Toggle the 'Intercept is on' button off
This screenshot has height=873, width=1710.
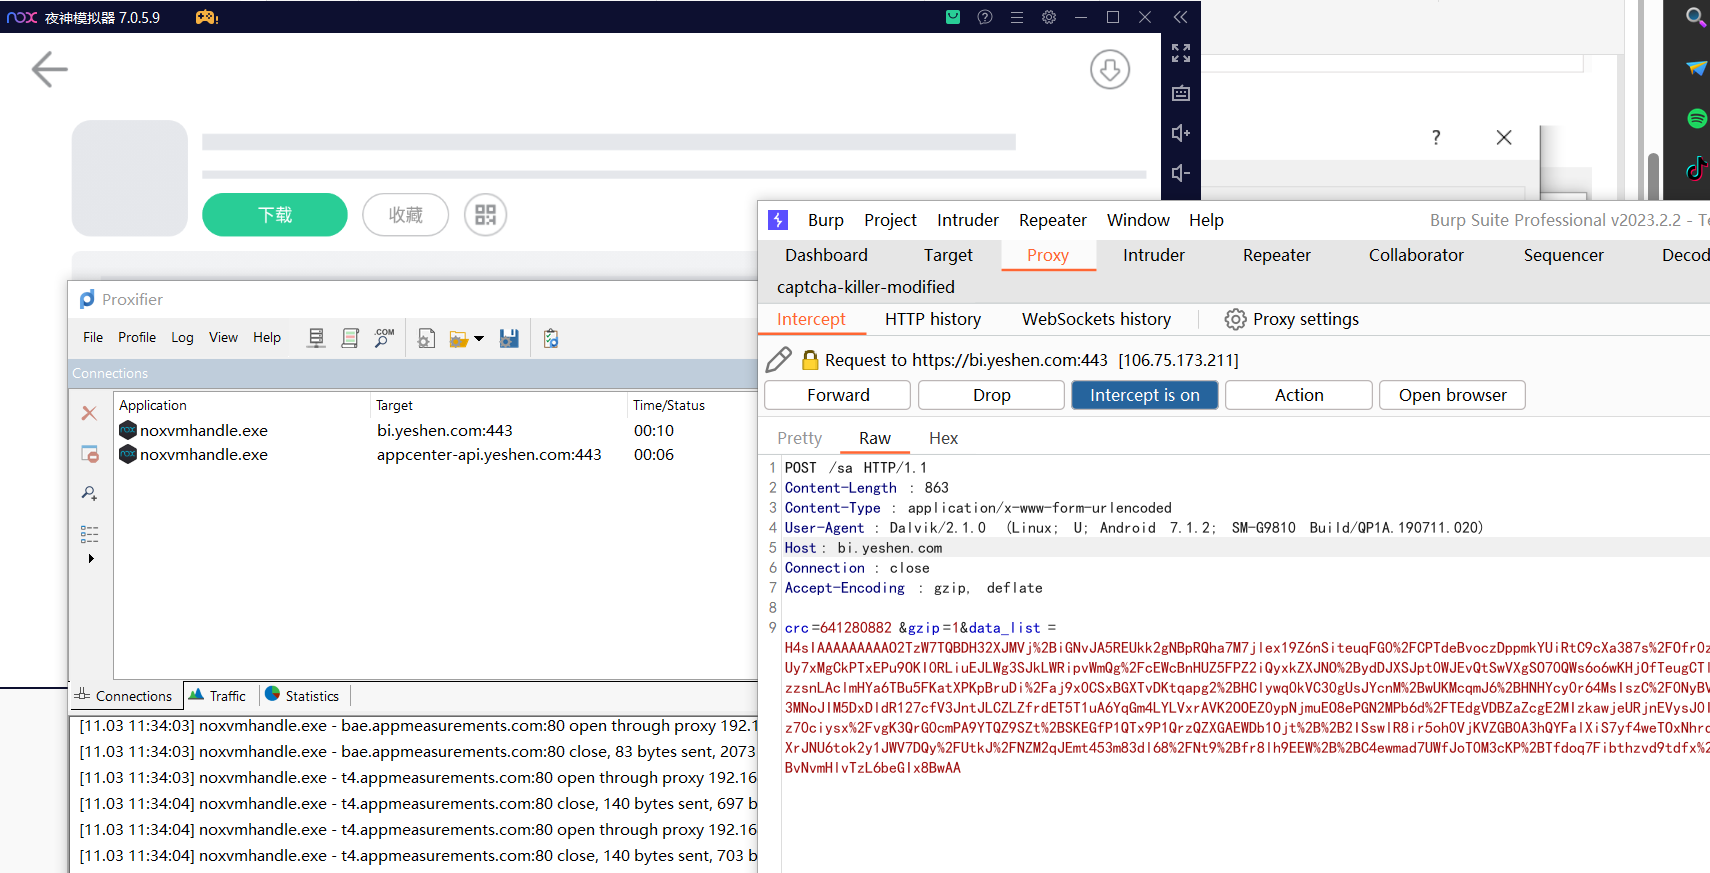tap(1144, 395)
